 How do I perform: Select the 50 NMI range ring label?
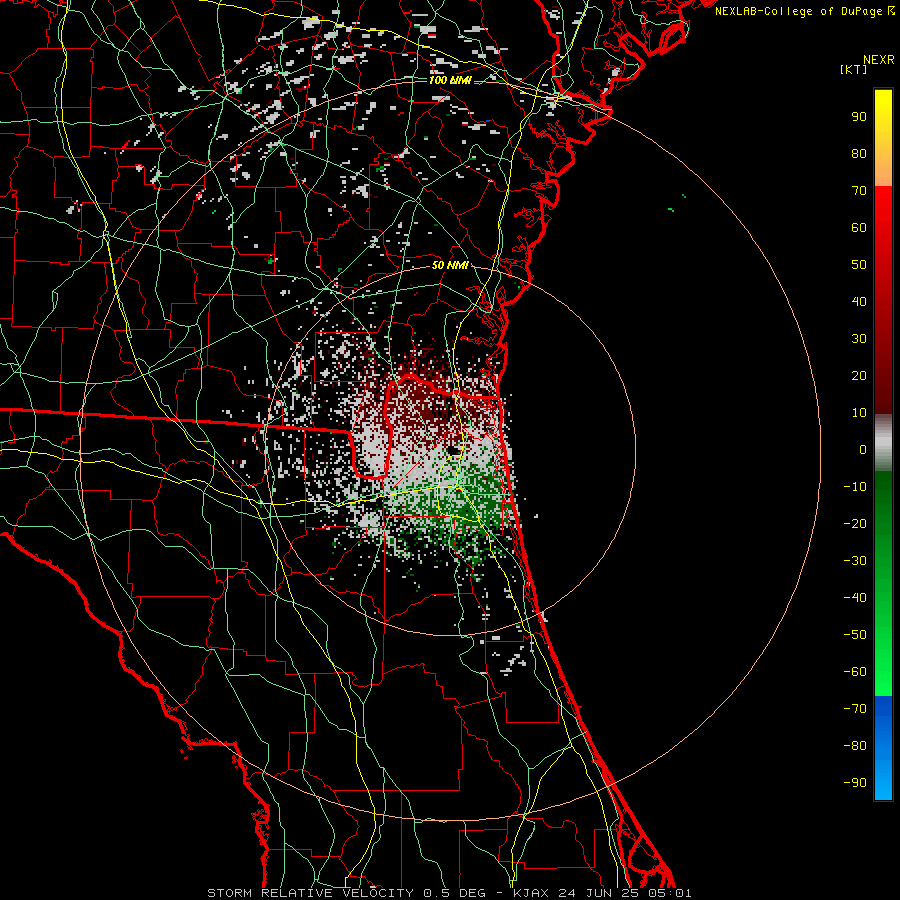pos(450,265)
